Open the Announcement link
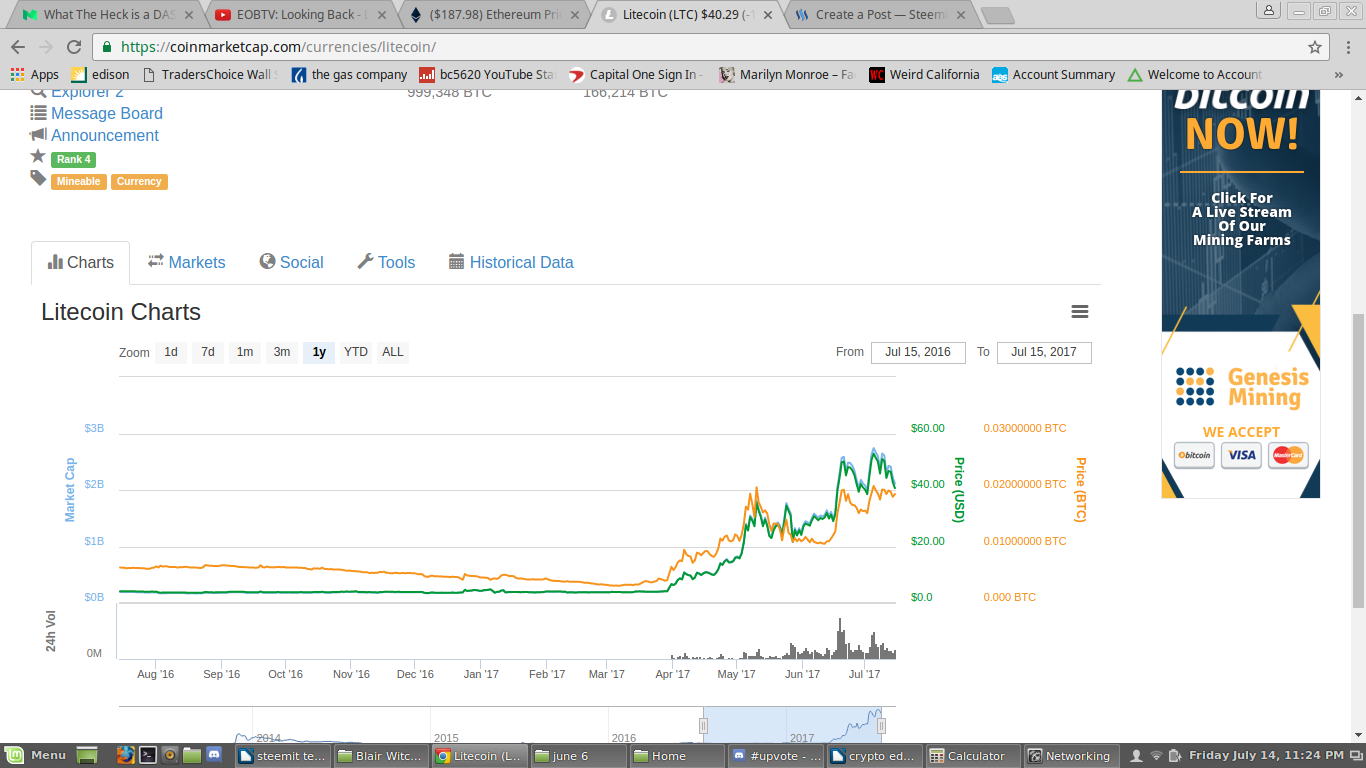1366x768 pixels. coord(105,136)
